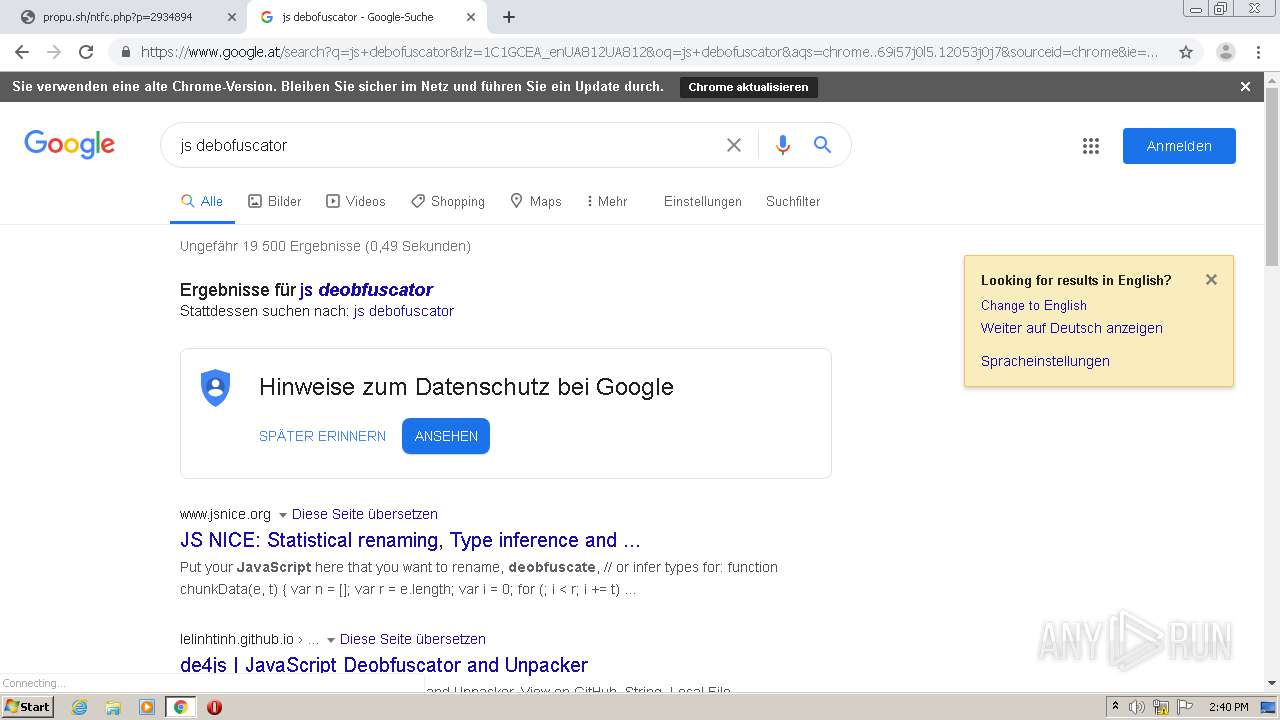This screenshot has width=1280, height=720.
Task: Close the propu.sh tab
Action: [x=232, y=17]
